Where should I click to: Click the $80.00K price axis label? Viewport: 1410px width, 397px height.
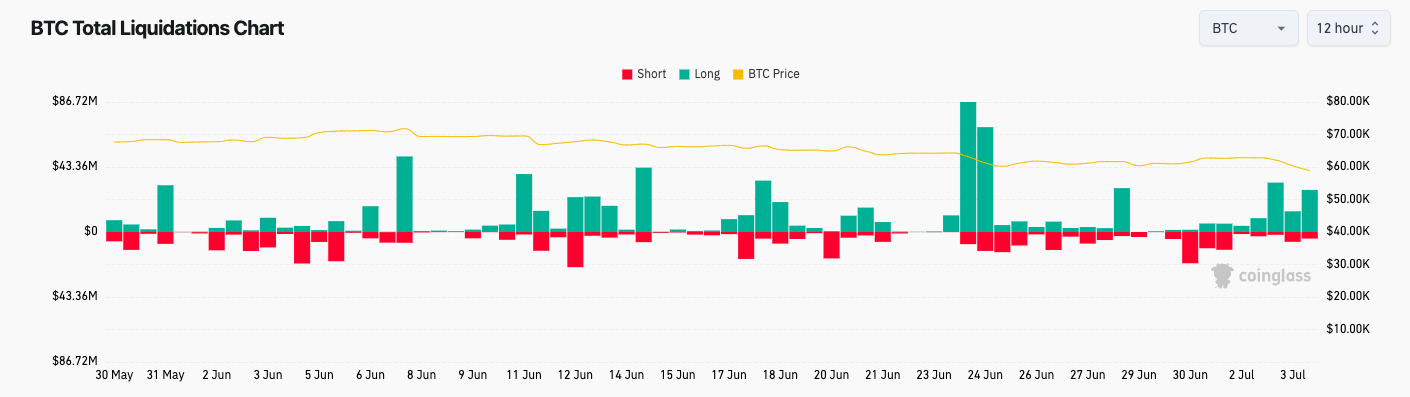coord(1350,101)
